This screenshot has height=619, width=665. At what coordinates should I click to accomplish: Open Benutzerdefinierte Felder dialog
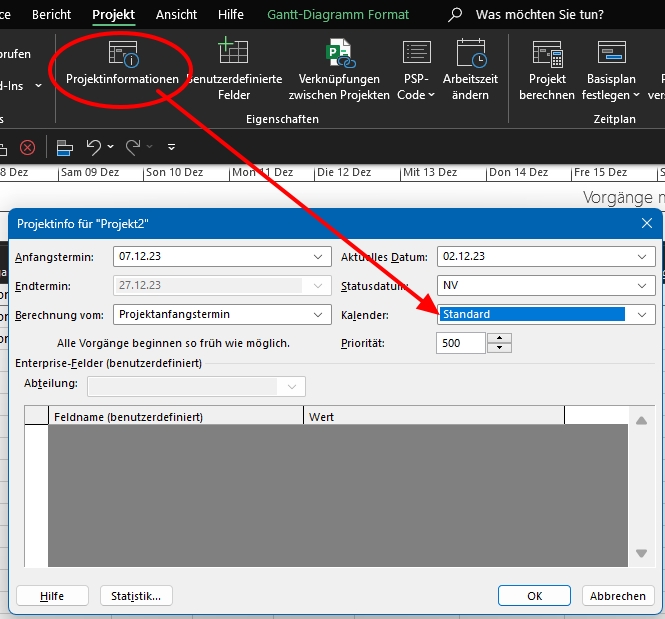point(234,69)
